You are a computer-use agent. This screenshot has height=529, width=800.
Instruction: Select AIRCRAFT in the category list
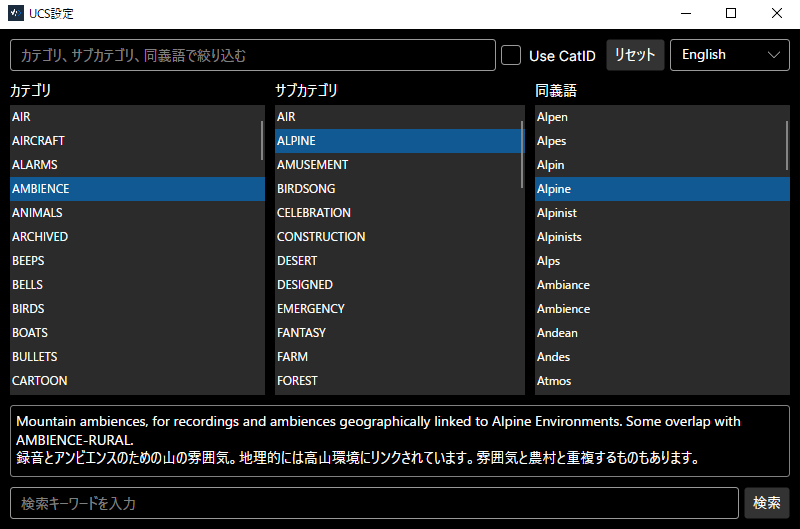click(x=38, y=141)
